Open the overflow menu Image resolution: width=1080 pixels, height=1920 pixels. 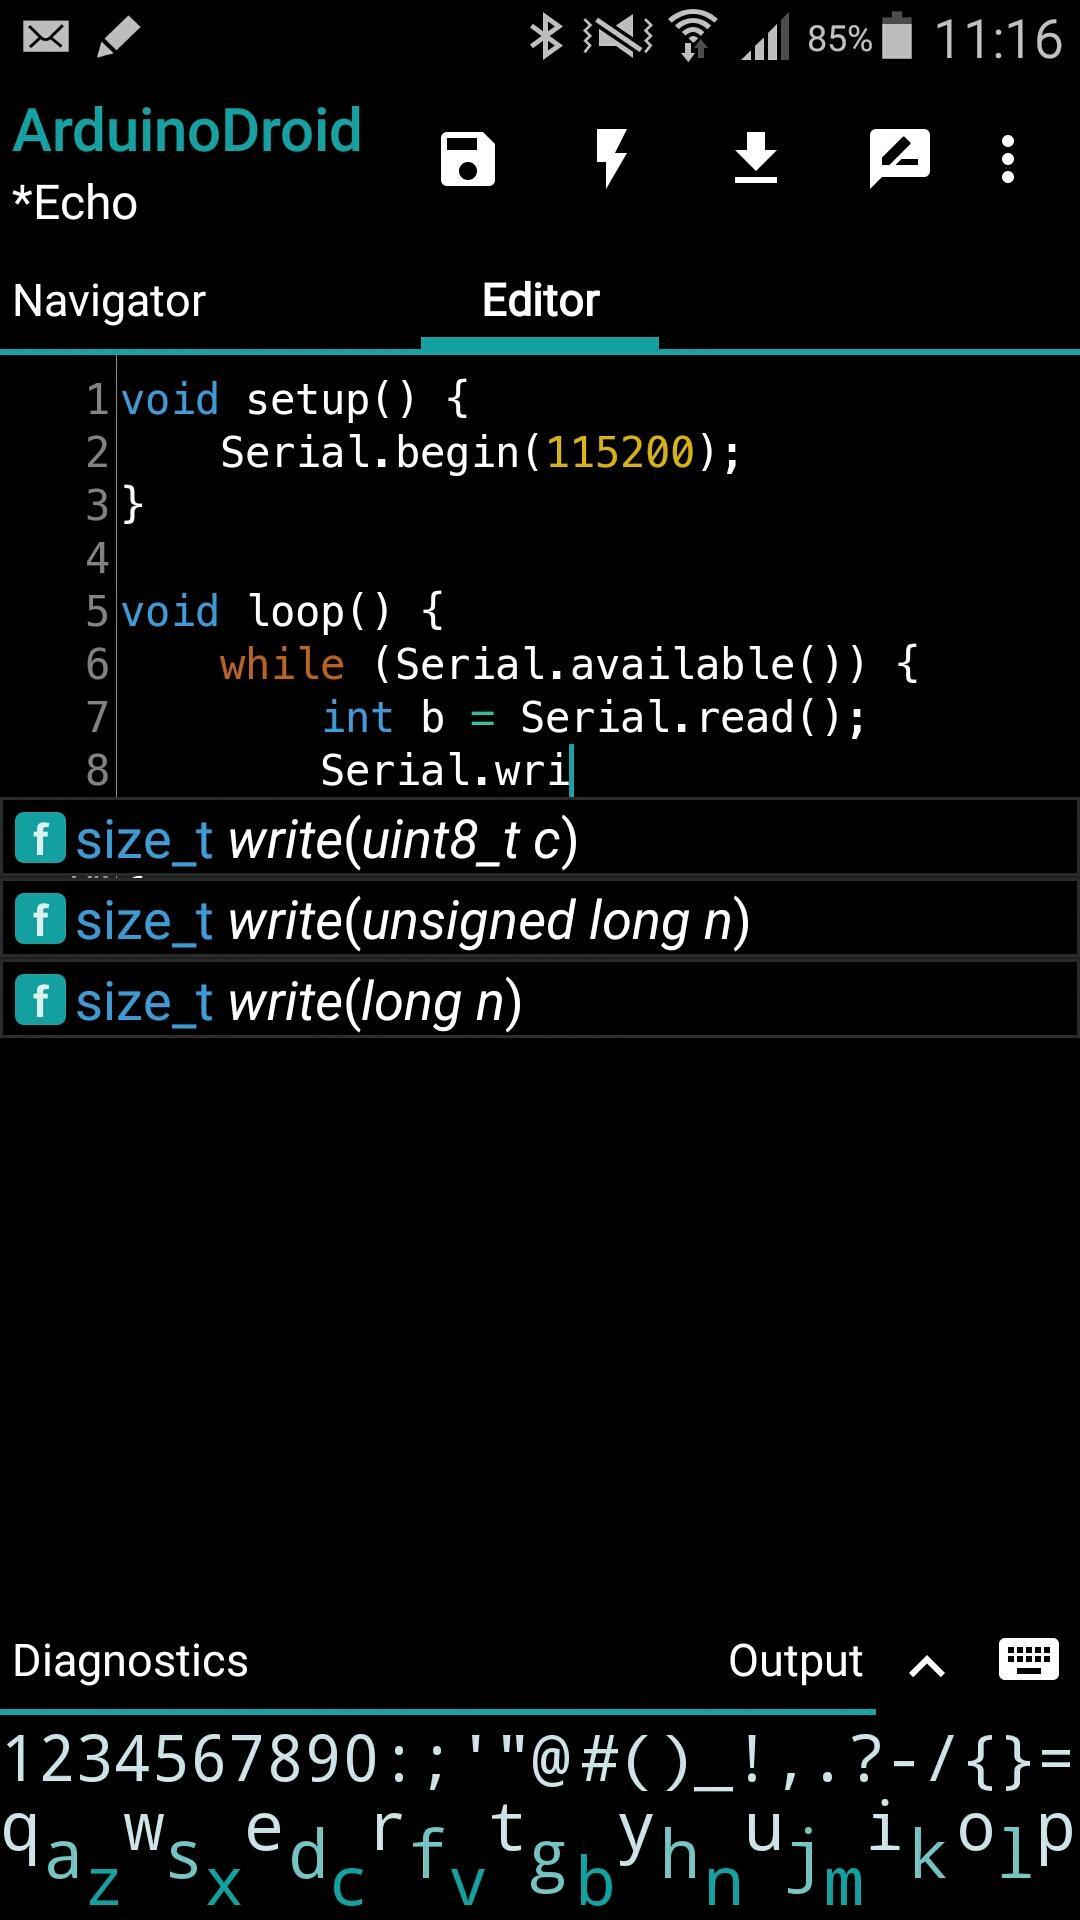pyautogui.click(x=1007, y=156)
